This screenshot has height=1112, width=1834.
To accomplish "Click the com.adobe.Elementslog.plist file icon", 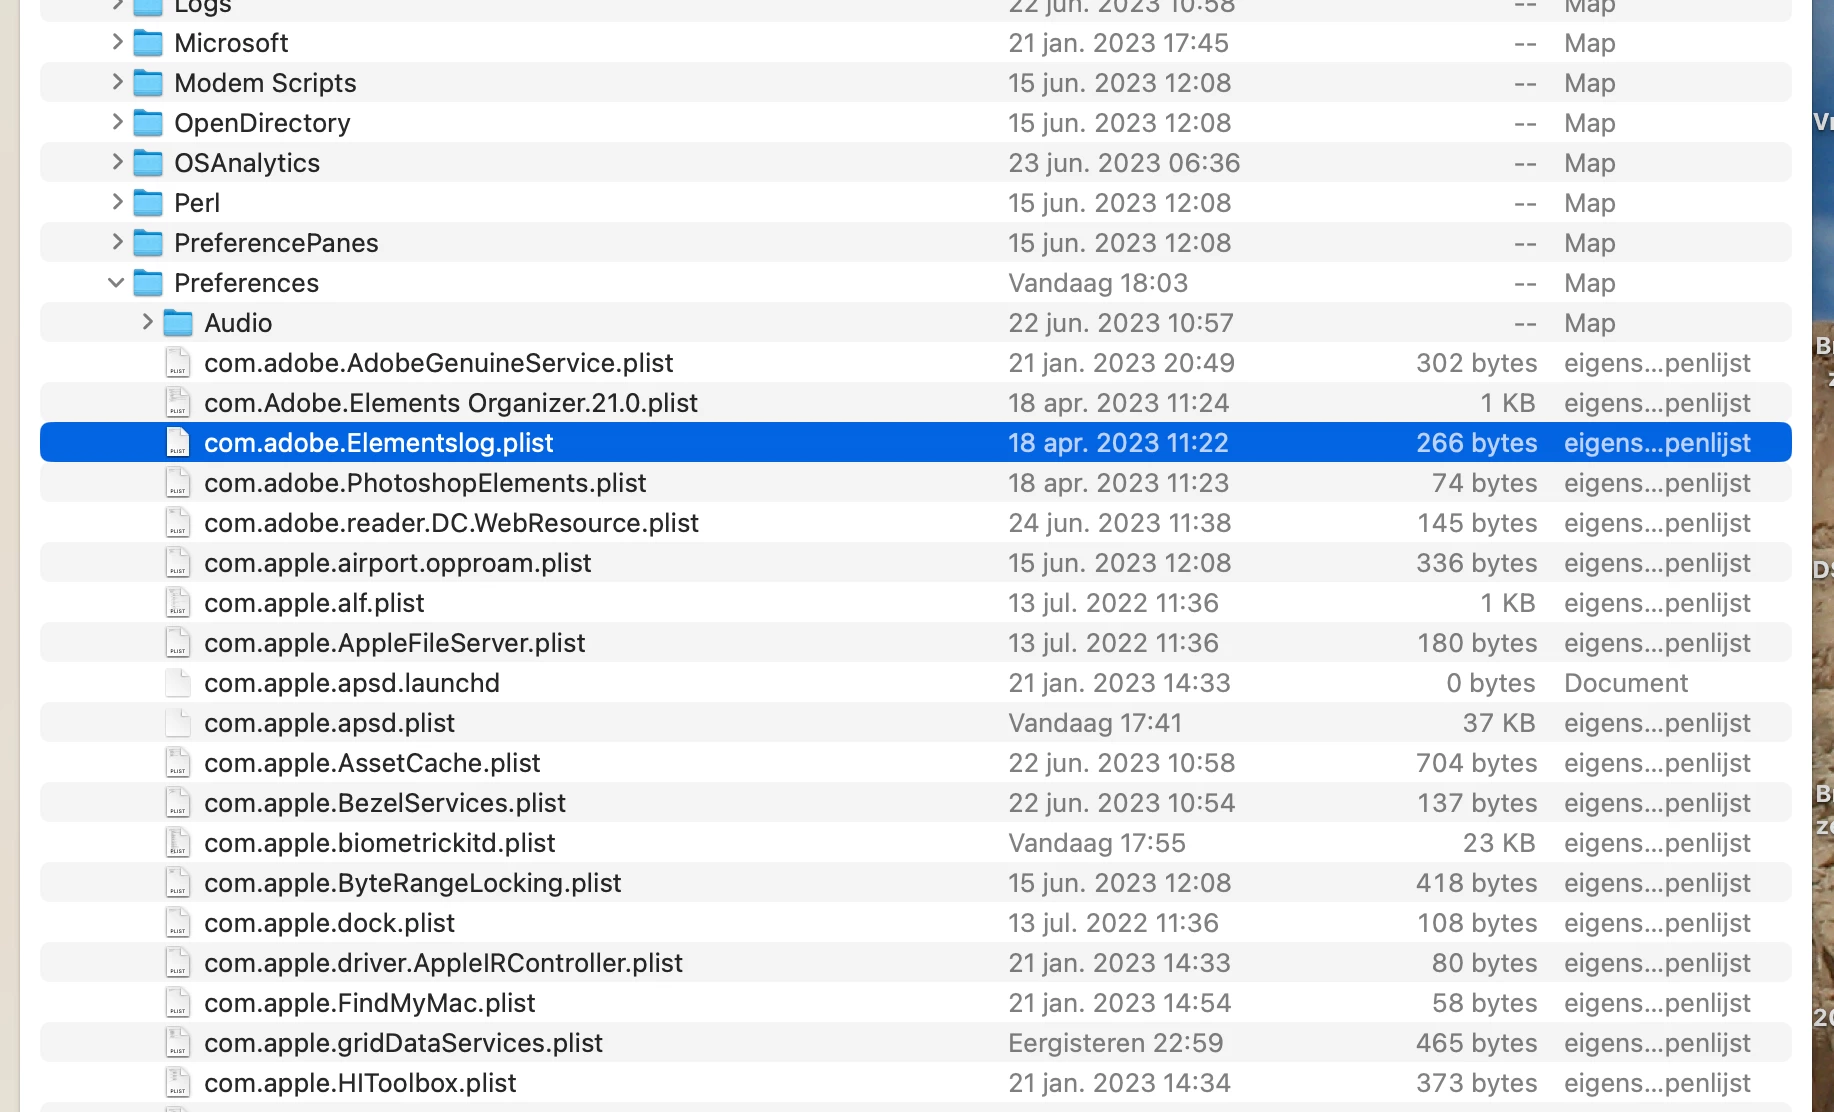I will pos(178,442).
